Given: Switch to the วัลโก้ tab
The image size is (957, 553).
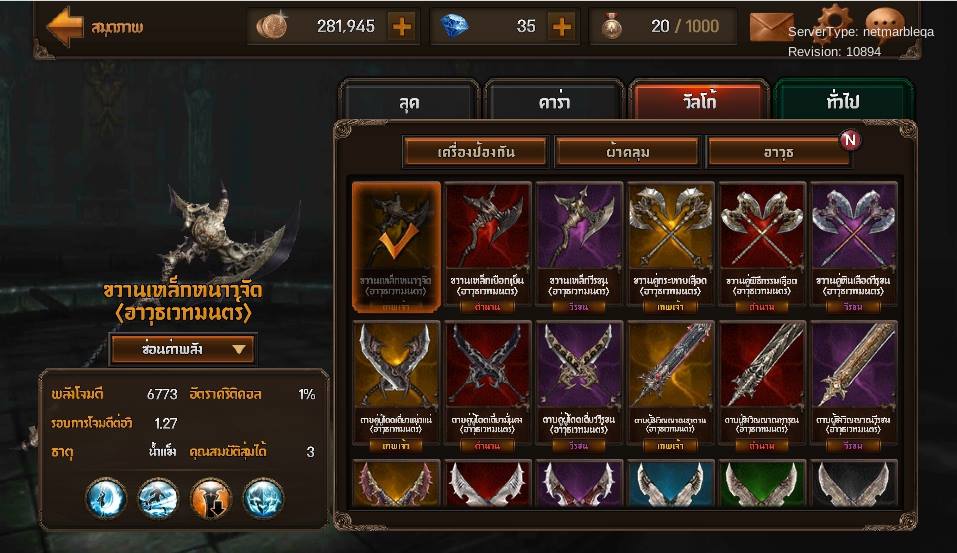Looking at the screenshot, I should [699, 100].
